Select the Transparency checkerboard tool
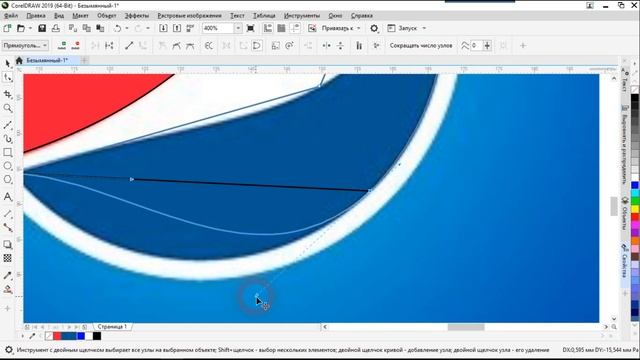Screen dimensions: 640x360 pyautogui.click(x=7, y=258)
